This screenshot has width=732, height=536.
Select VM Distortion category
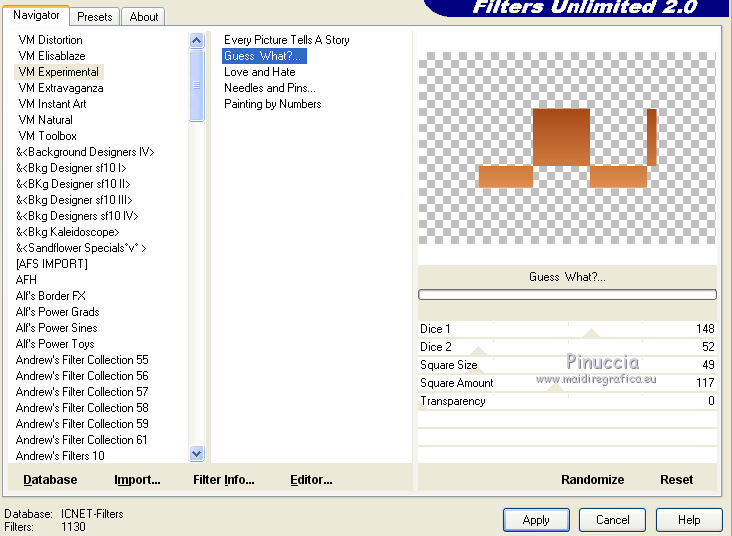(x=50, y=40)
